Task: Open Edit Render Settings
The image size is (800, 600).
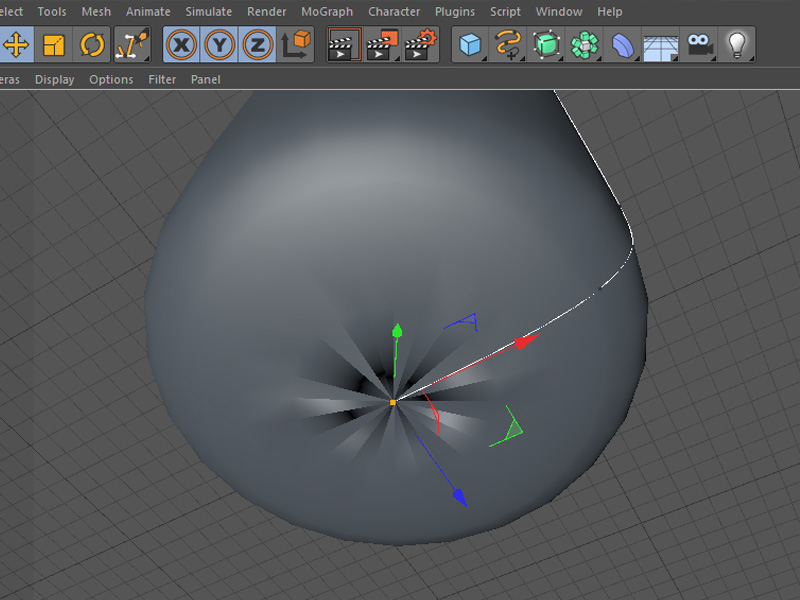Action: pos(420,45)
